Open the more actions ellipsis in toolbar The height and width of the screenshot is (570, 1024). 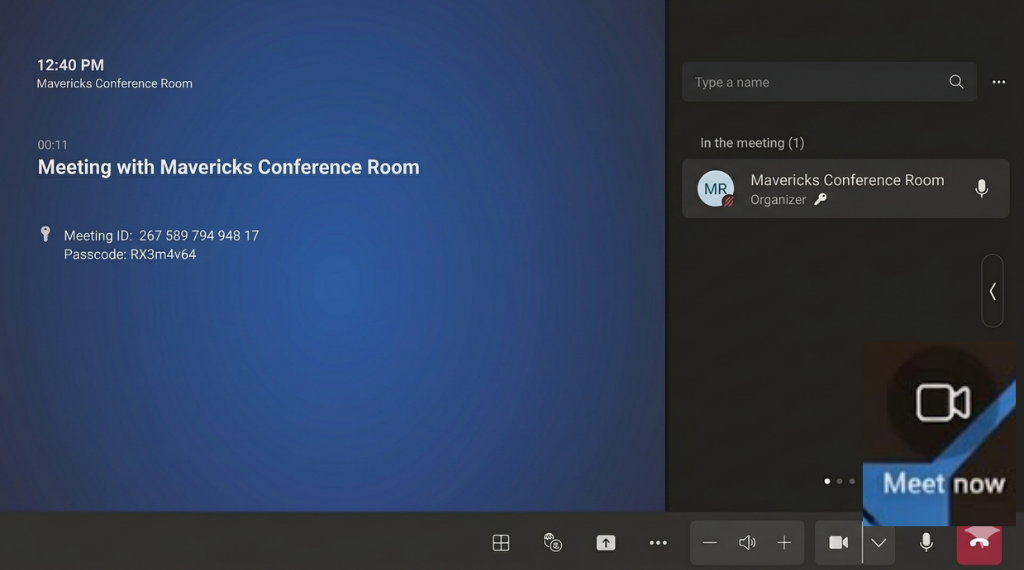pos(658,543)
